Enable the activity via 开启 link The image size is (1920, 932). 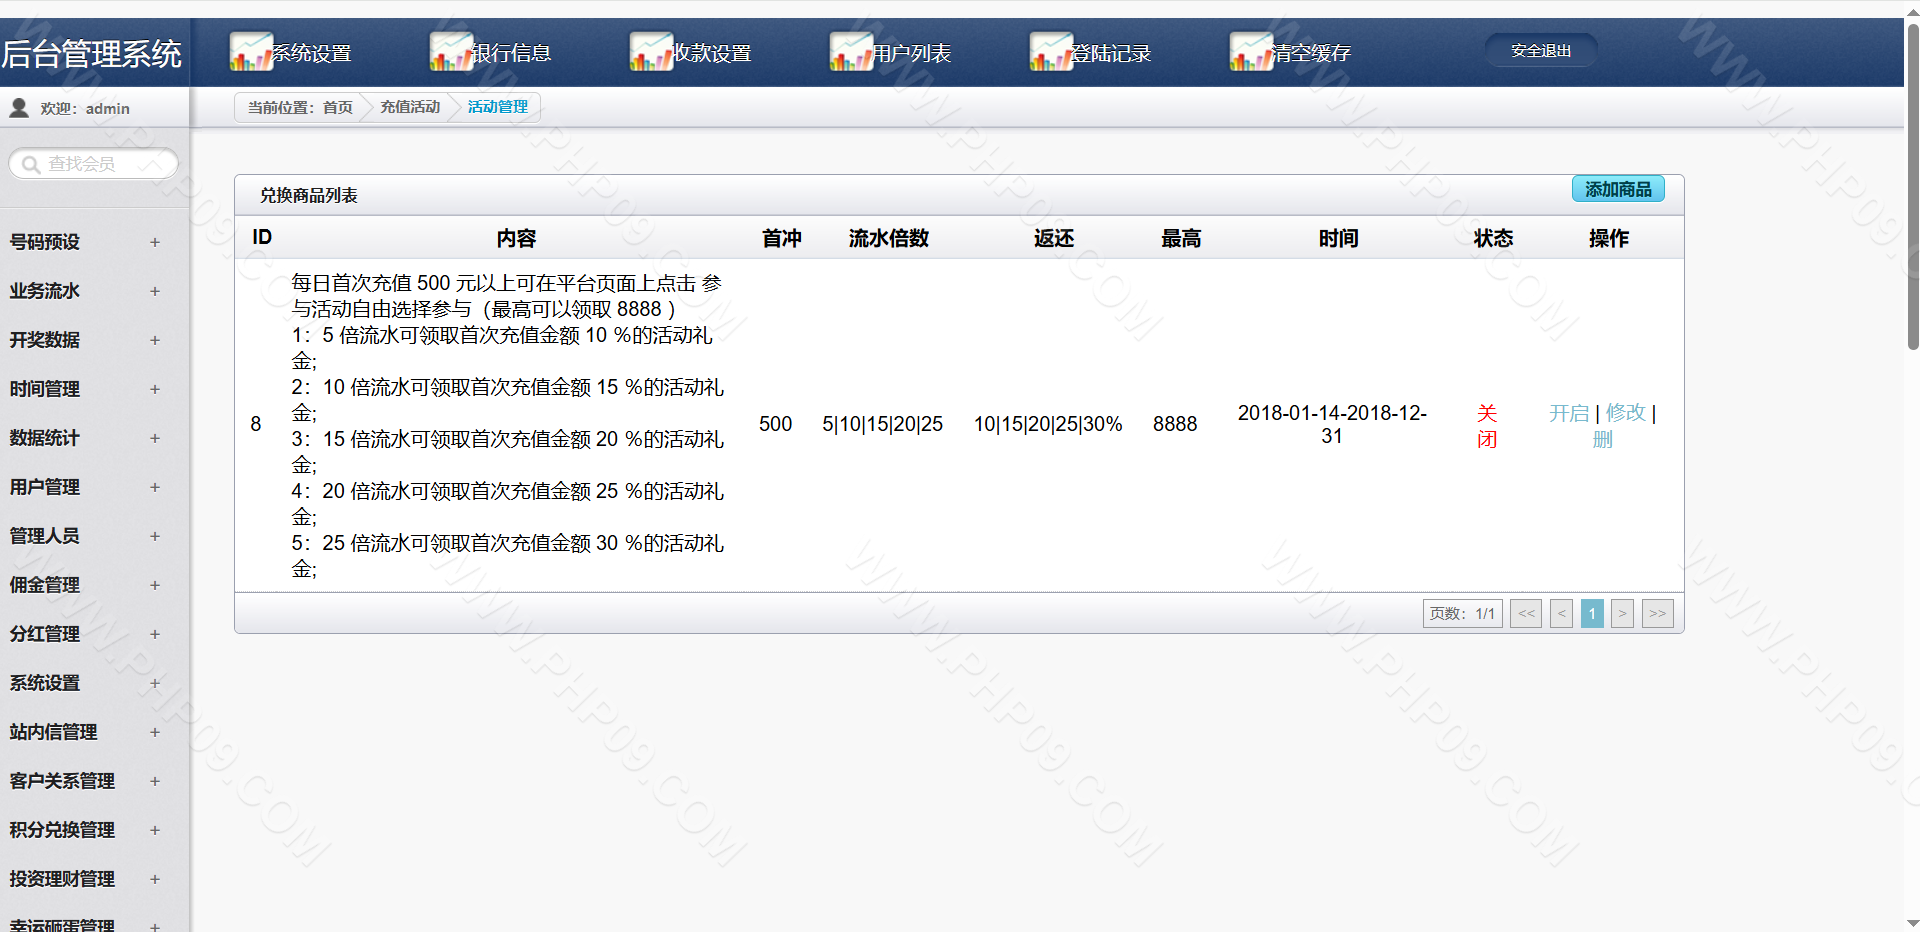coord(1568,413)
